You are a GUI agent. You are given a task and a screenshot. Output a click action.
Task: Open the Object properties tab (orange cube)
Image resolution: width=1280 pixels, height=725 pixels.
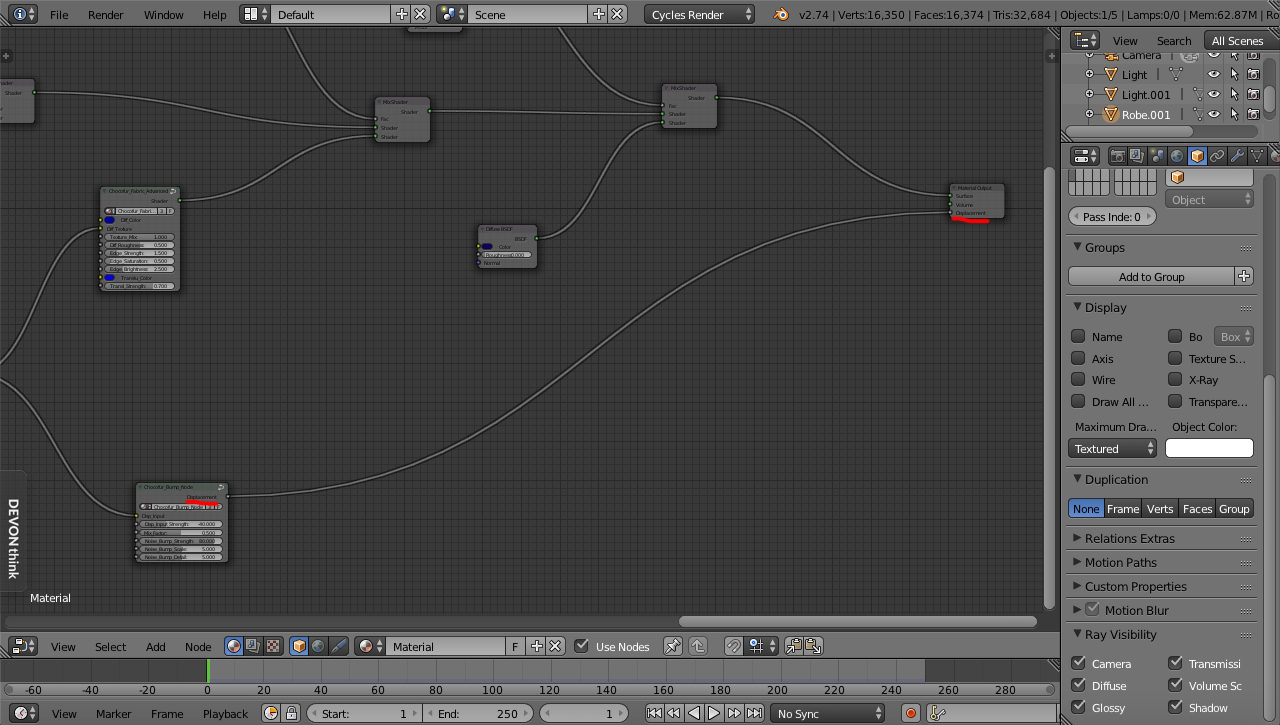tap(1197, 156)
